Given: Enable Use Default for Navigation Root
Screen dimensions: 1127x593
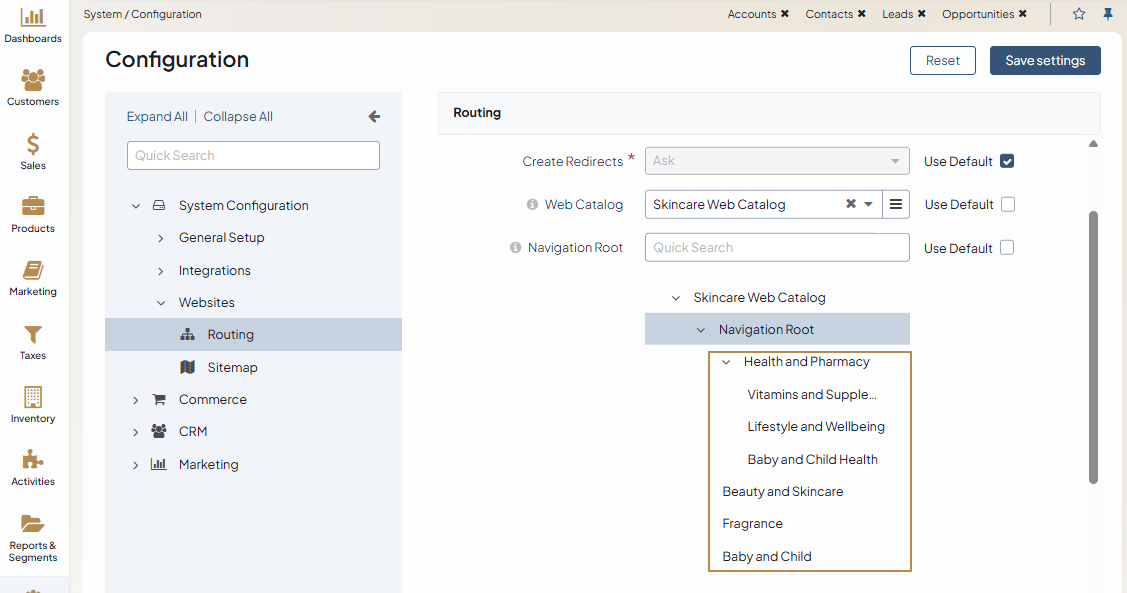Looking at the screenshot, I should pos(1007,248).
